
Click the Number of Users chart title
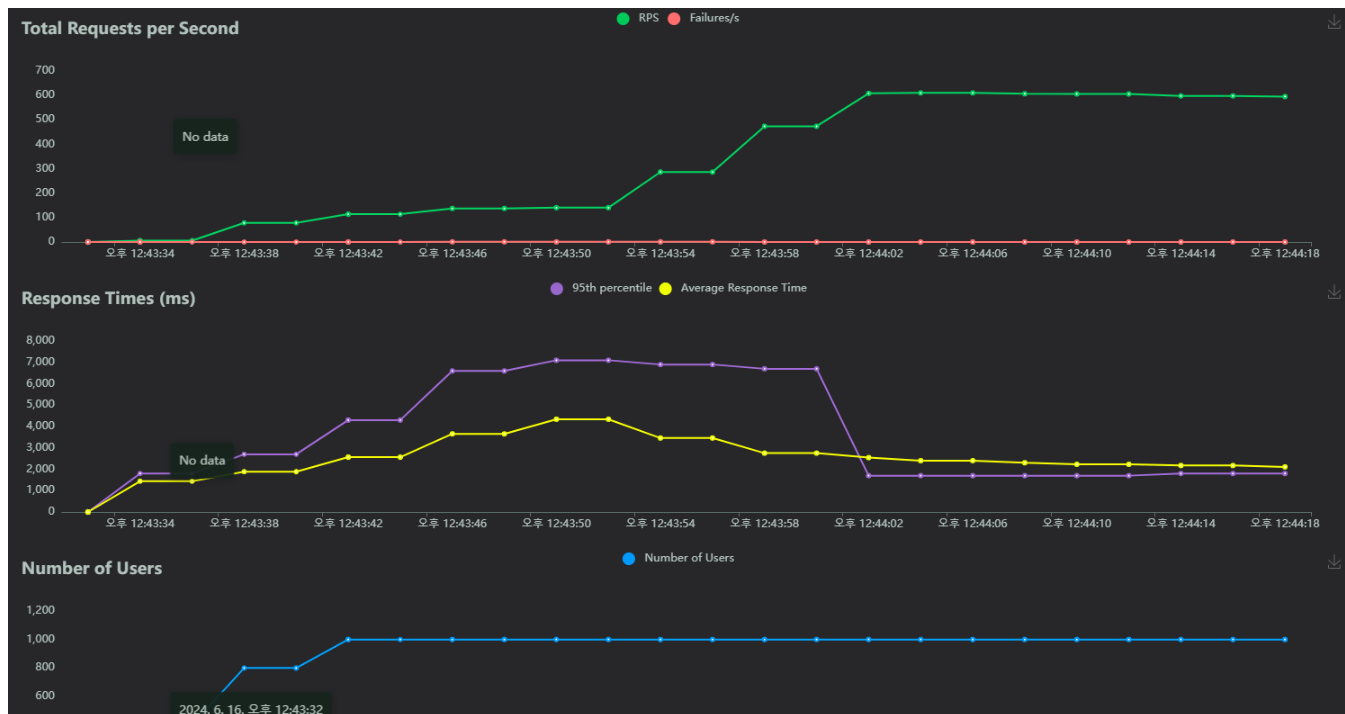tap(91, 568)
